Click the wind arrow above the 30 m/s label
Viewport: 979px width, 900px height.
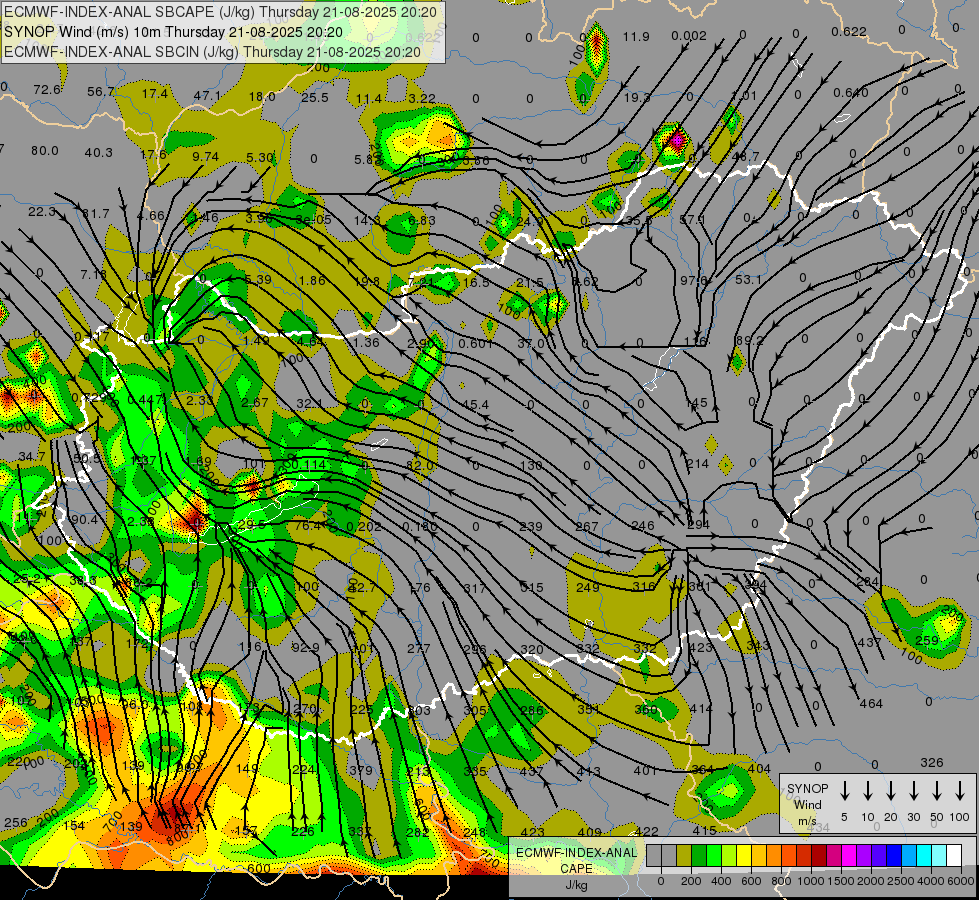[913, 791]
